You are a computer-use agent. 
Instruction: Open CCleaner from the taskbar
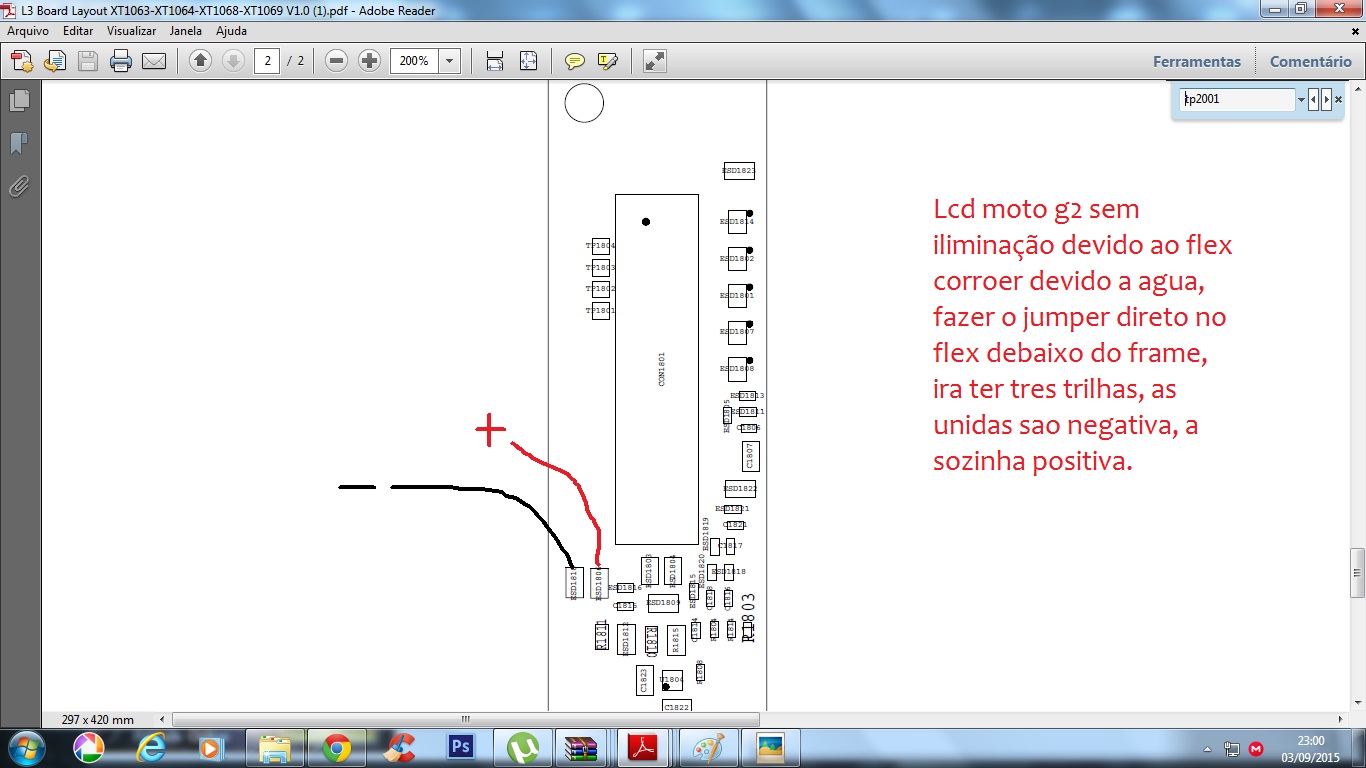pyautogui.click(x=399, y=748)
